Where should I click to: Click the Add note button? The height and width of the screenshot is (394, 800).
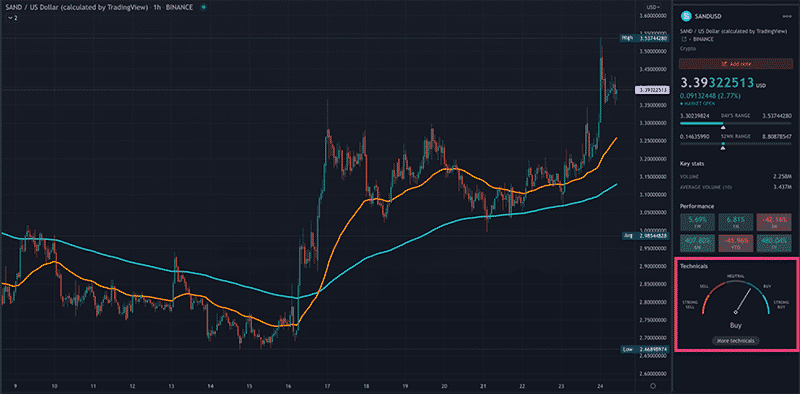[735, 64]
